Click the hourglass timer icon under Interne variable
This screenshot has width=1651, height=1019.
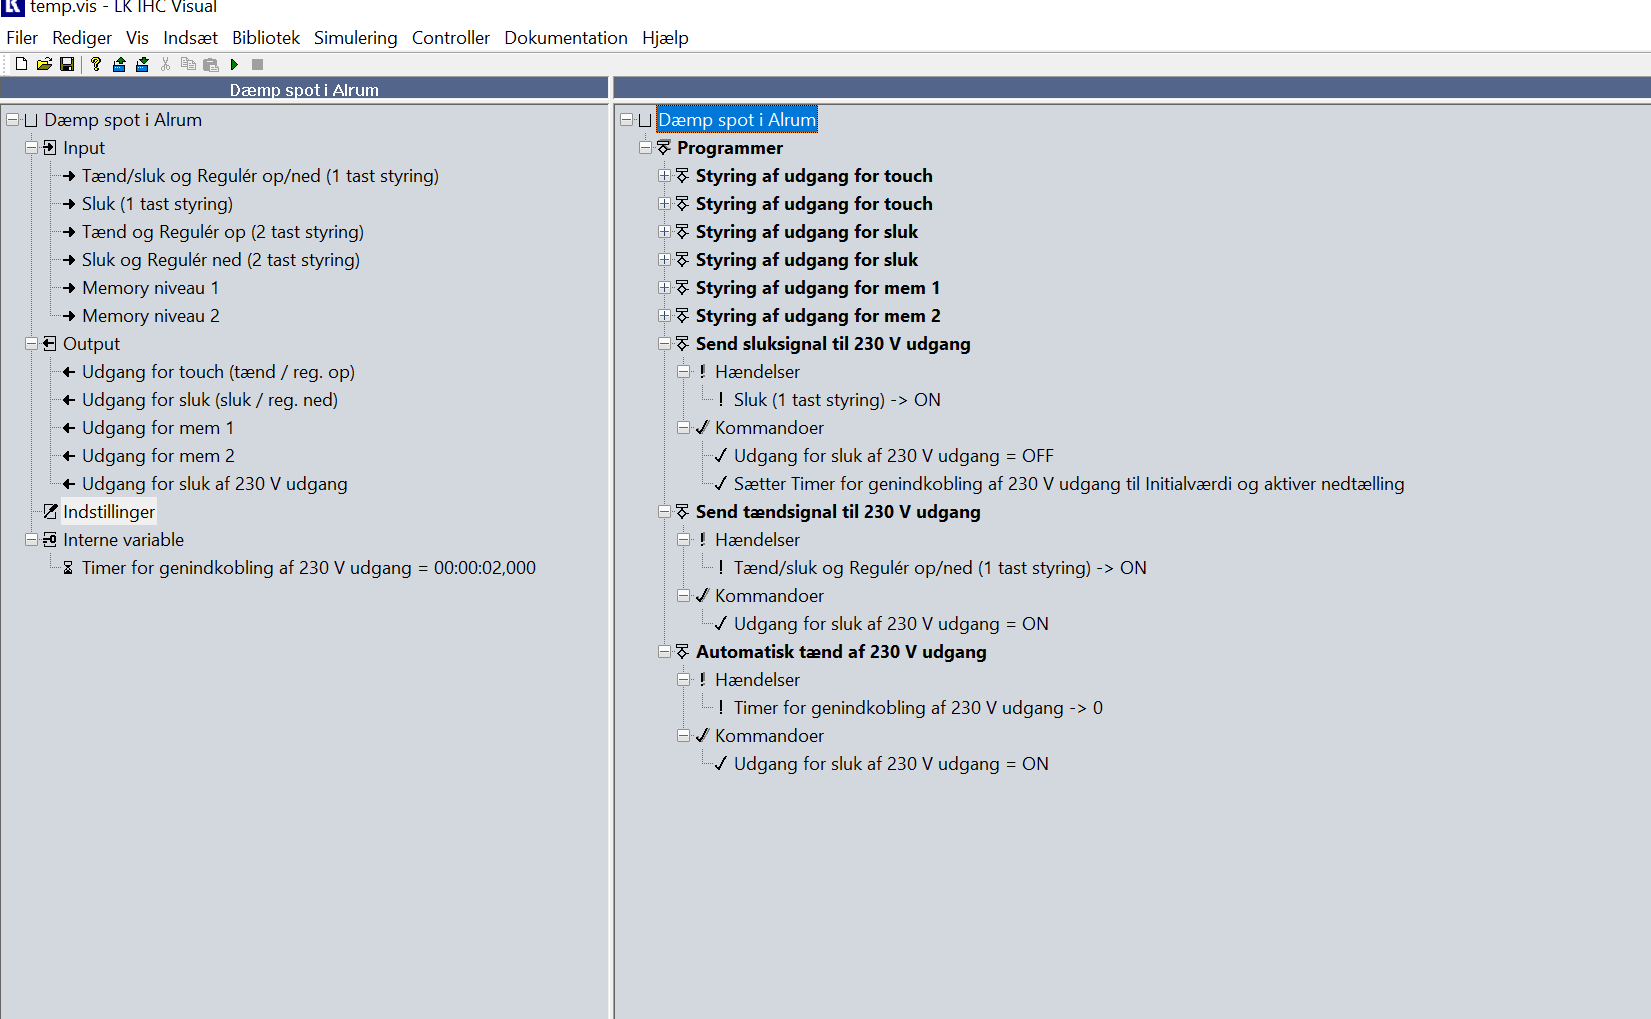click(x=68, y=568)
